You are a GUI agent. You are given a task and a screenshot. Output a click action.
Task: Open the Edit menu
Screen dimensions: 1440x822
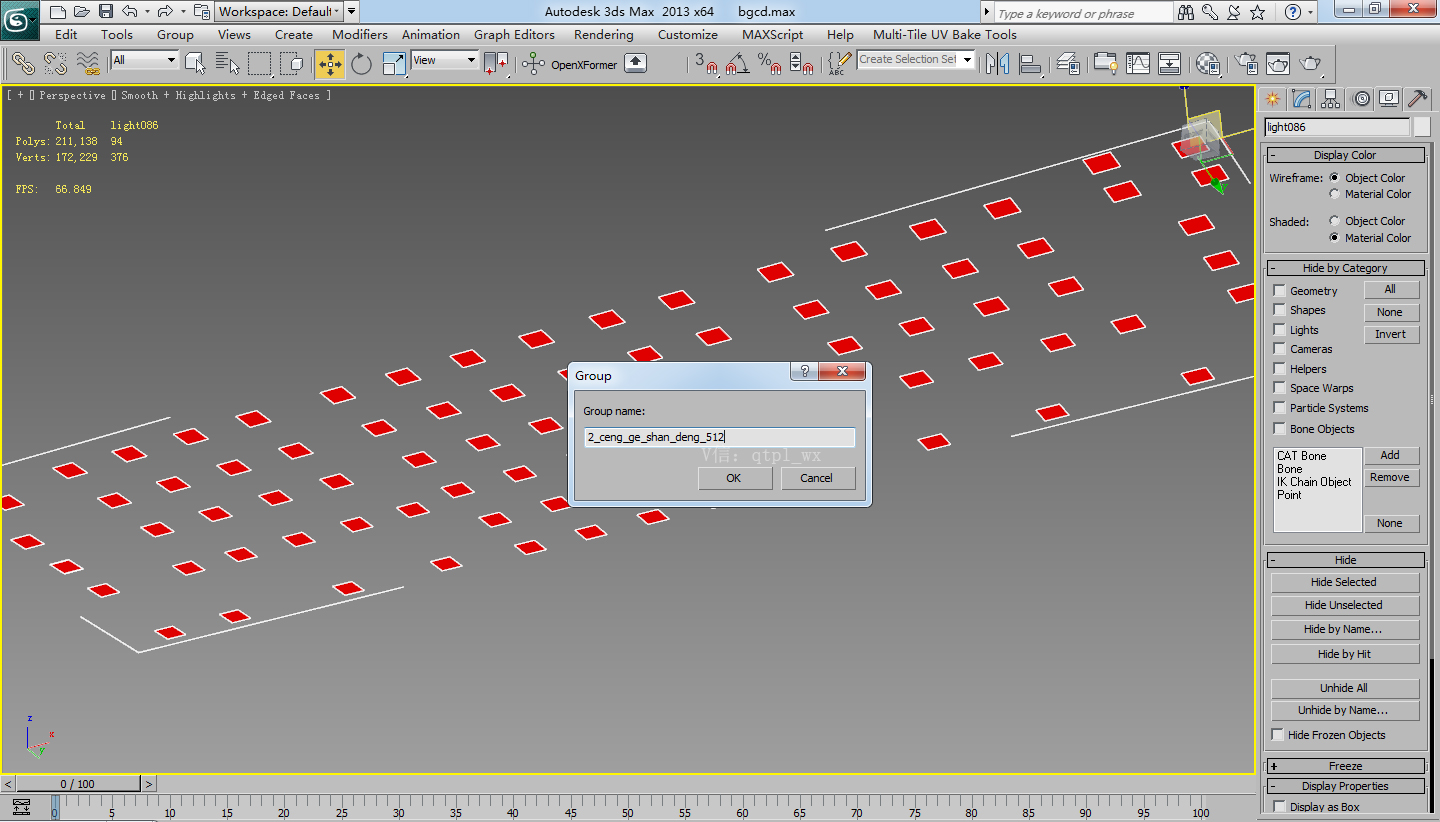pyautogui.click(x=66, y=34)
